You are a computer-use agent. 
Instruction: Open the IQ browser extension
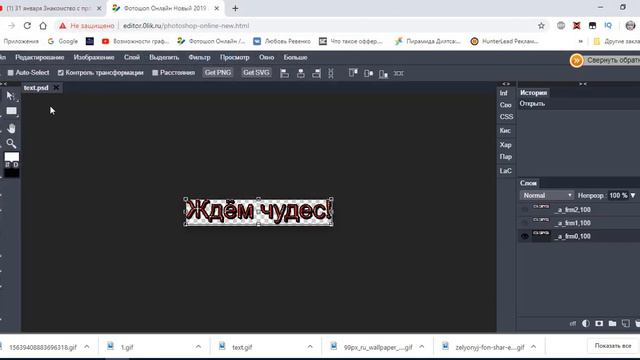pos(608,25)
